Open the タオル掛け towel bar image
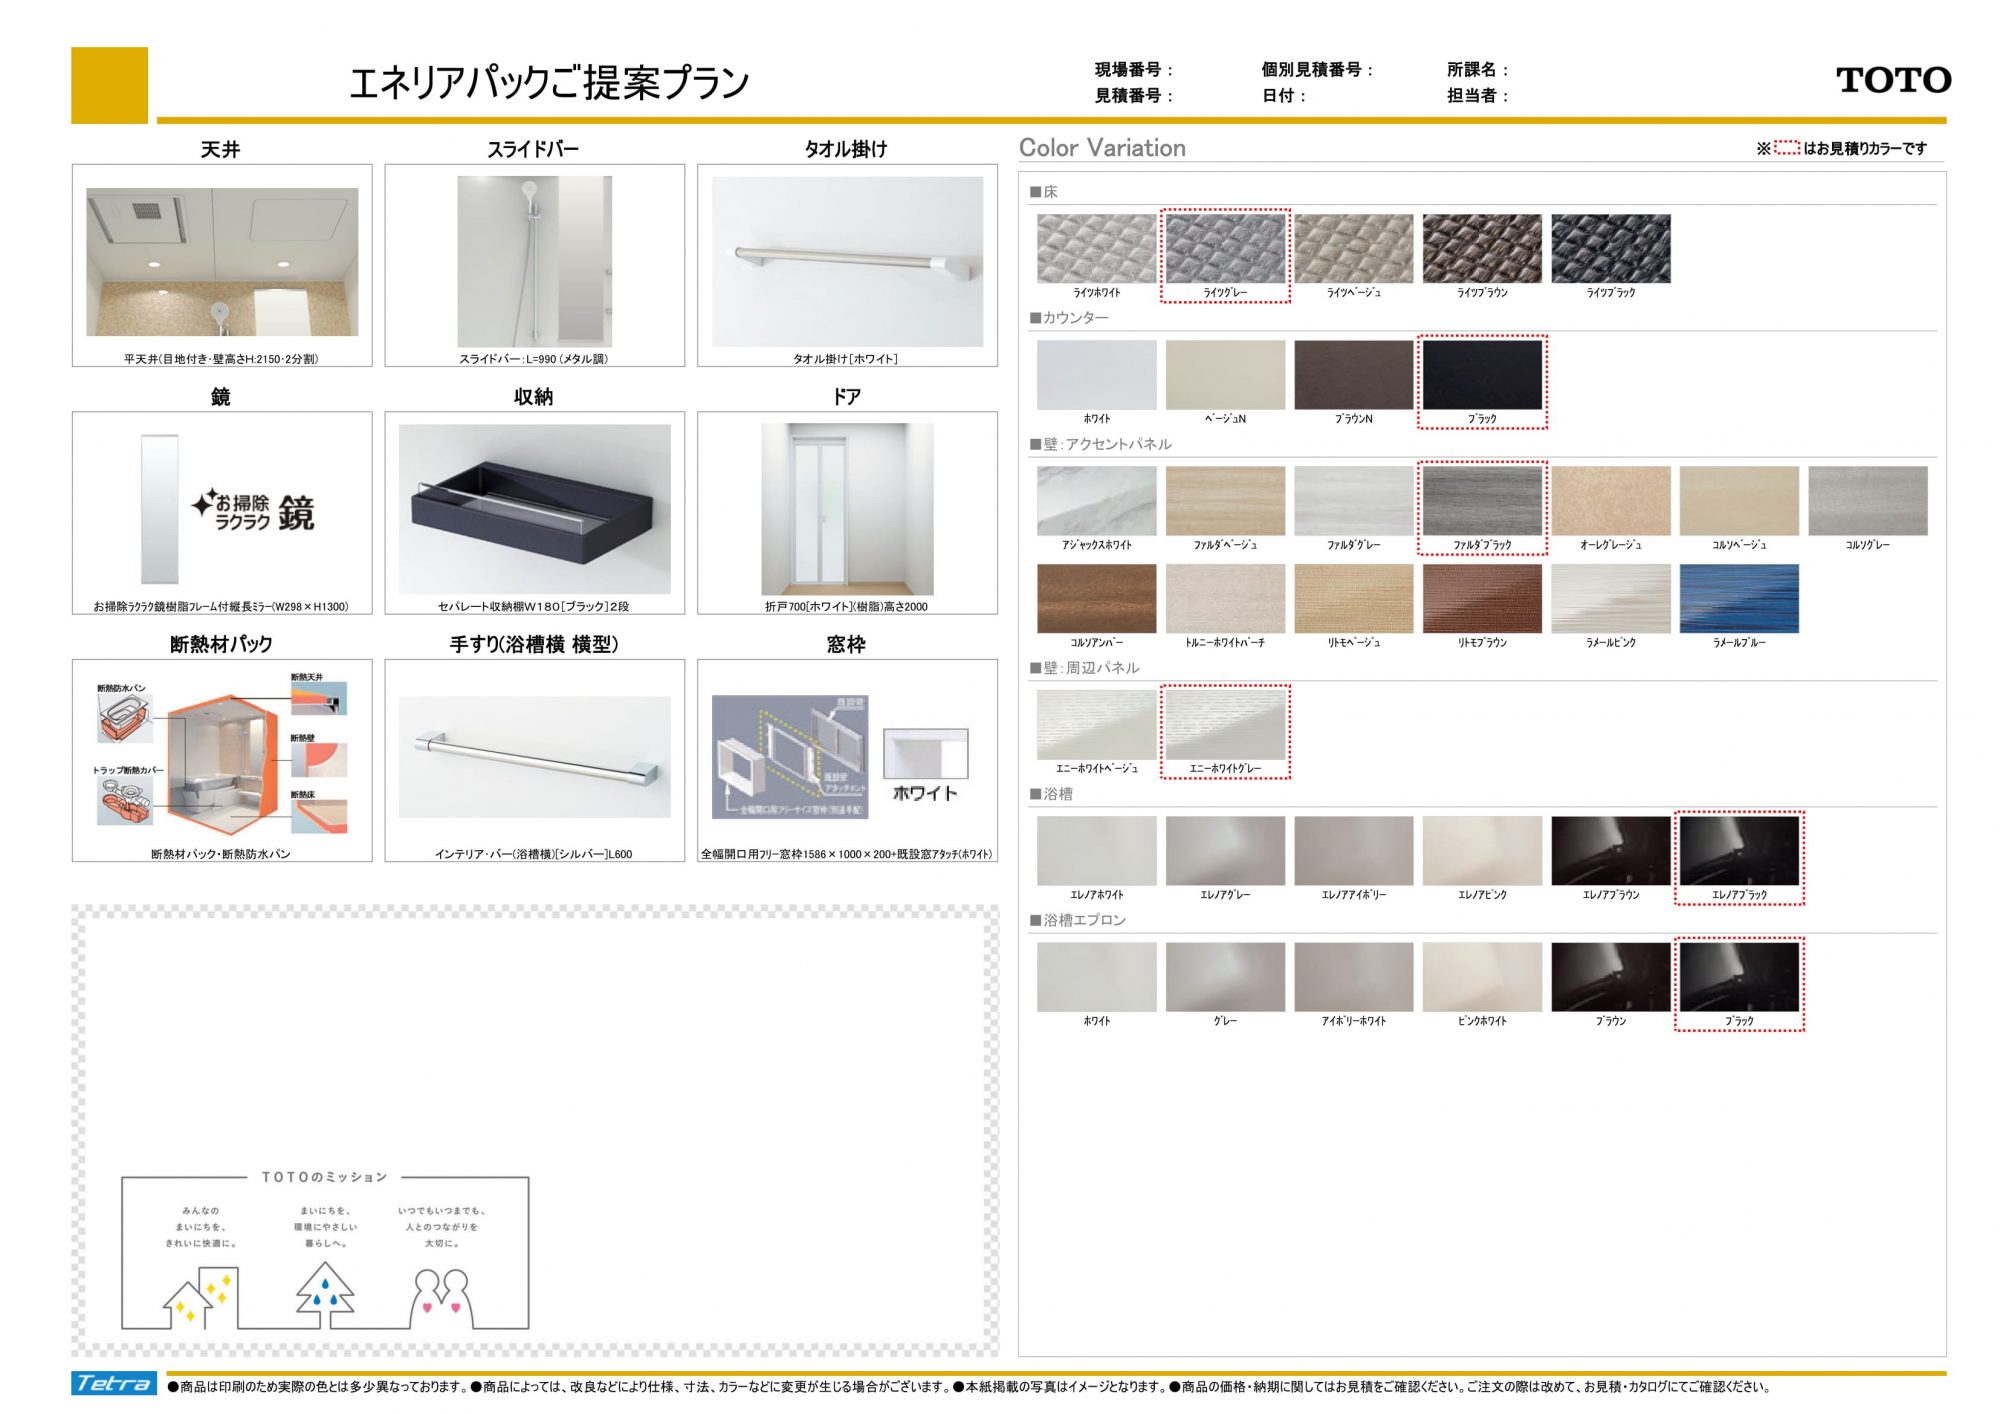2000x1414 pixels. [847, 262]
